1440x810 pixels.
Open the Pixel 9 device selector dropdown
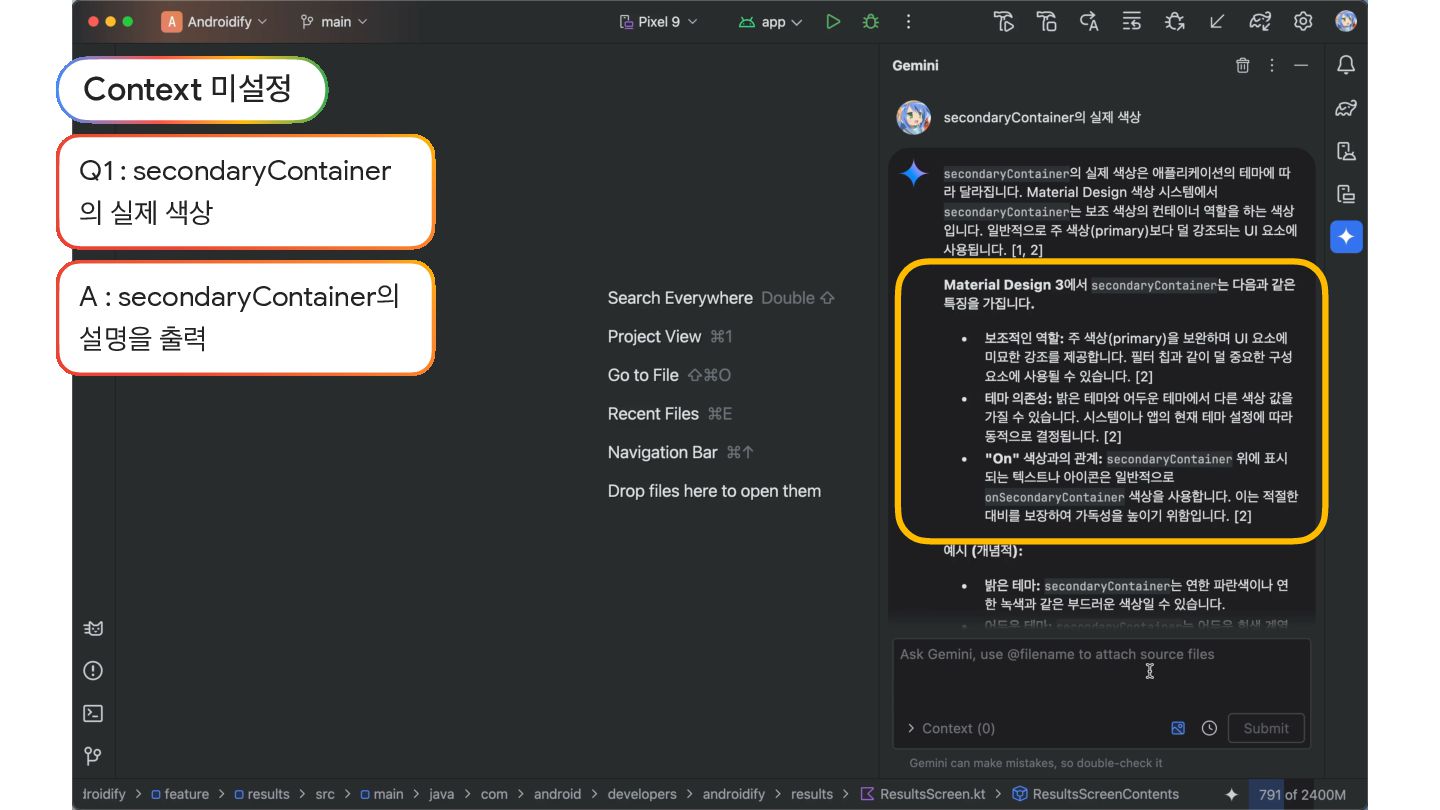[658, 21]
